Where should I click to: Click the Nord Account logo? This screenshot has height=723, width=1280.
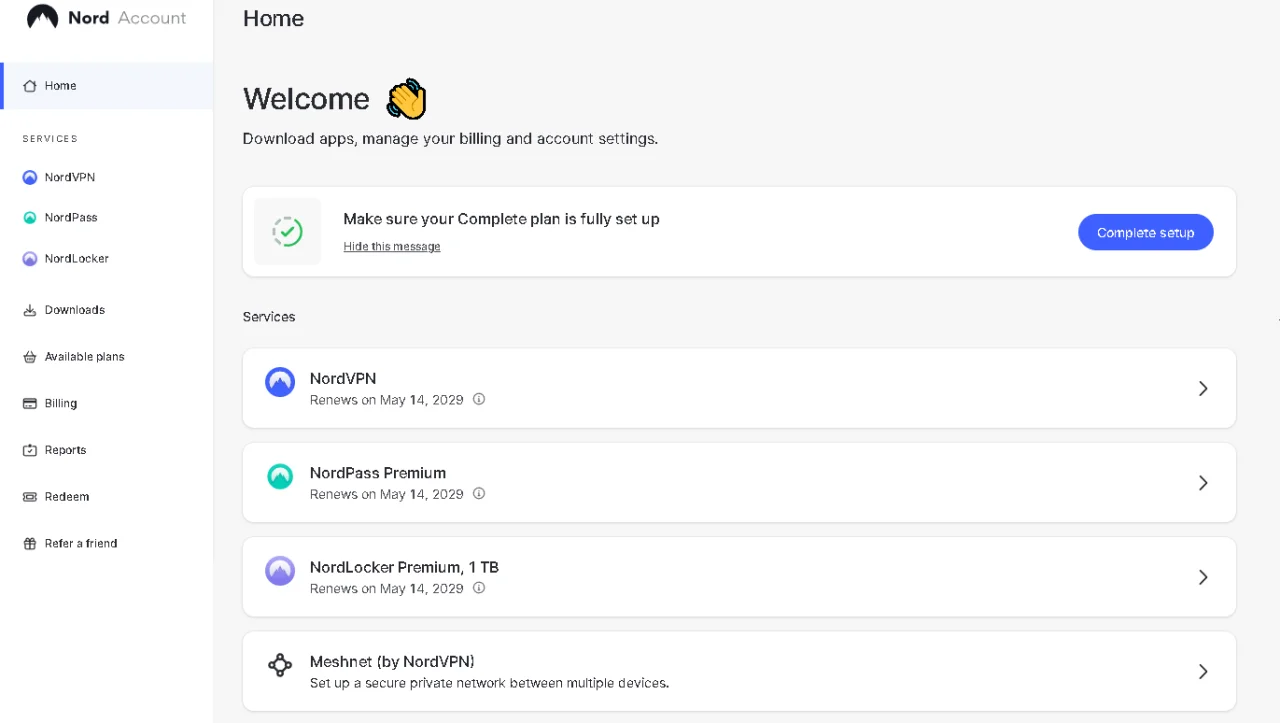point(107,18)
